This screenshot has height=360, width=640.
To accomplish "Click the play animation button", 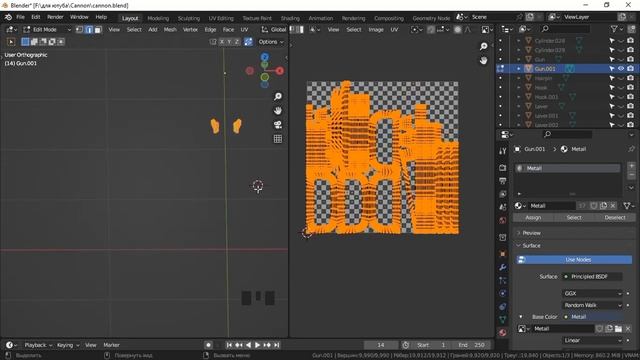I will [258, 345].
